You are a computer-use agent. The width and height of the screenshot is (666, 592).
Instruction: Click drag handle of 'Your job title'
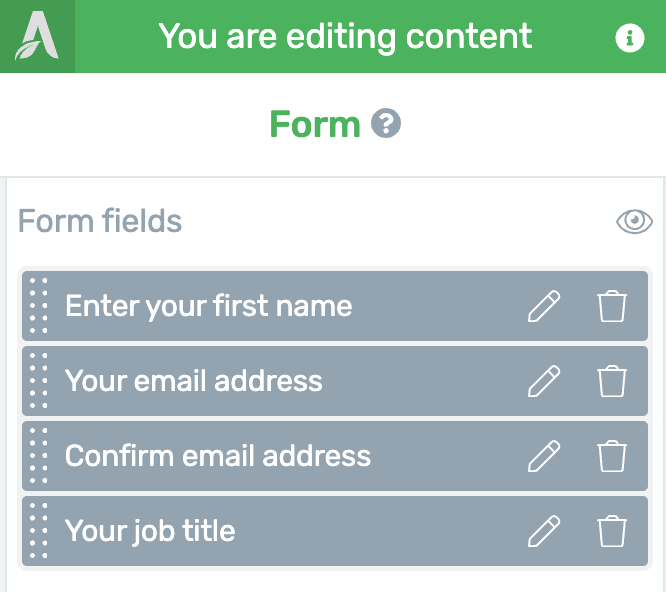(x=39, y=530)
